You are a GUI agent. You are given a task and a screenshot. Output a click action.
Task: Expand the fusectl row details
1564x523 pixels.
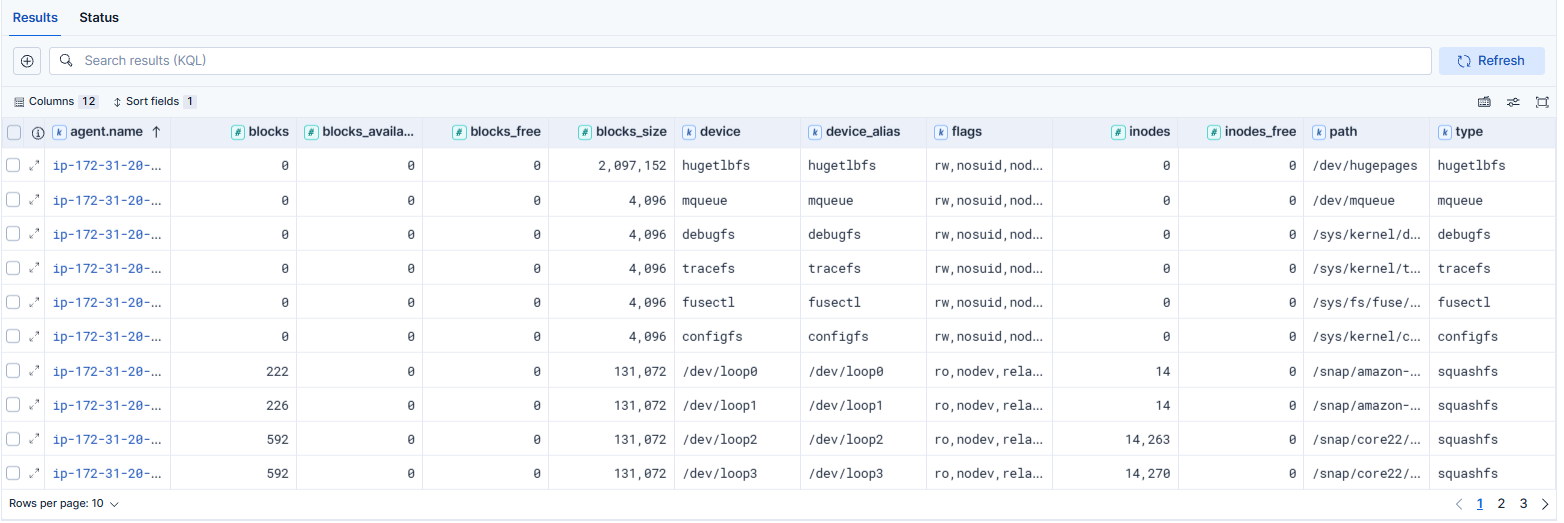(34, 302)
